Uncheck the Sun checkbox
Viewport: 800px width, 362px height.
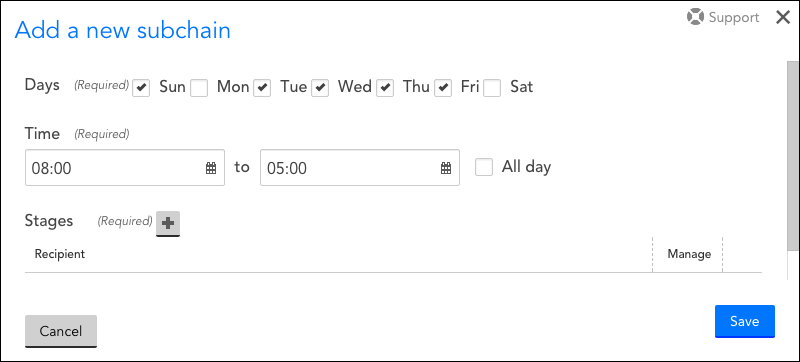141,88
